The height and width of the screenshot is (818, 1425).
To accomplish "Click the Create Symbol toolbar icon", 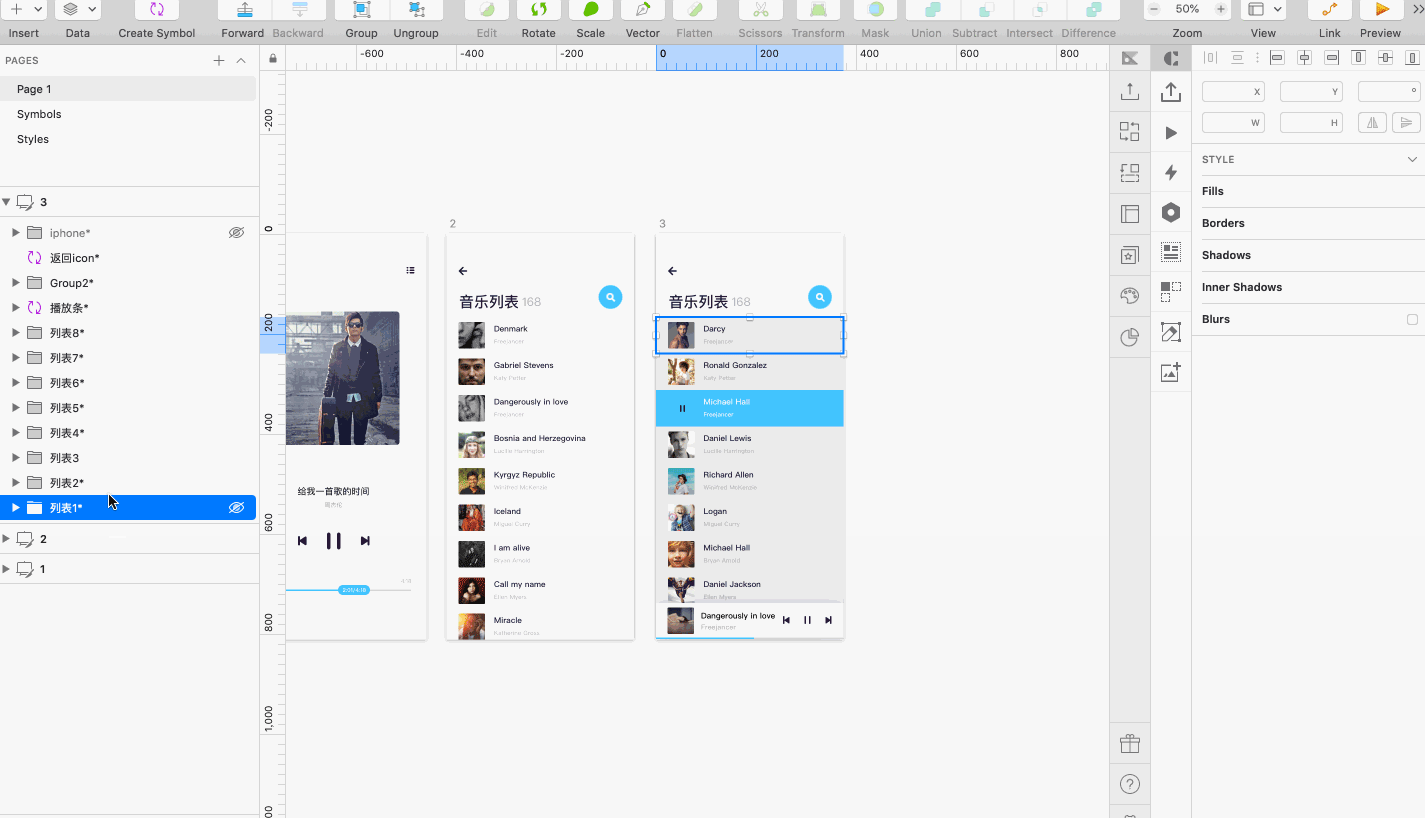I will click(x=157, y=10).
